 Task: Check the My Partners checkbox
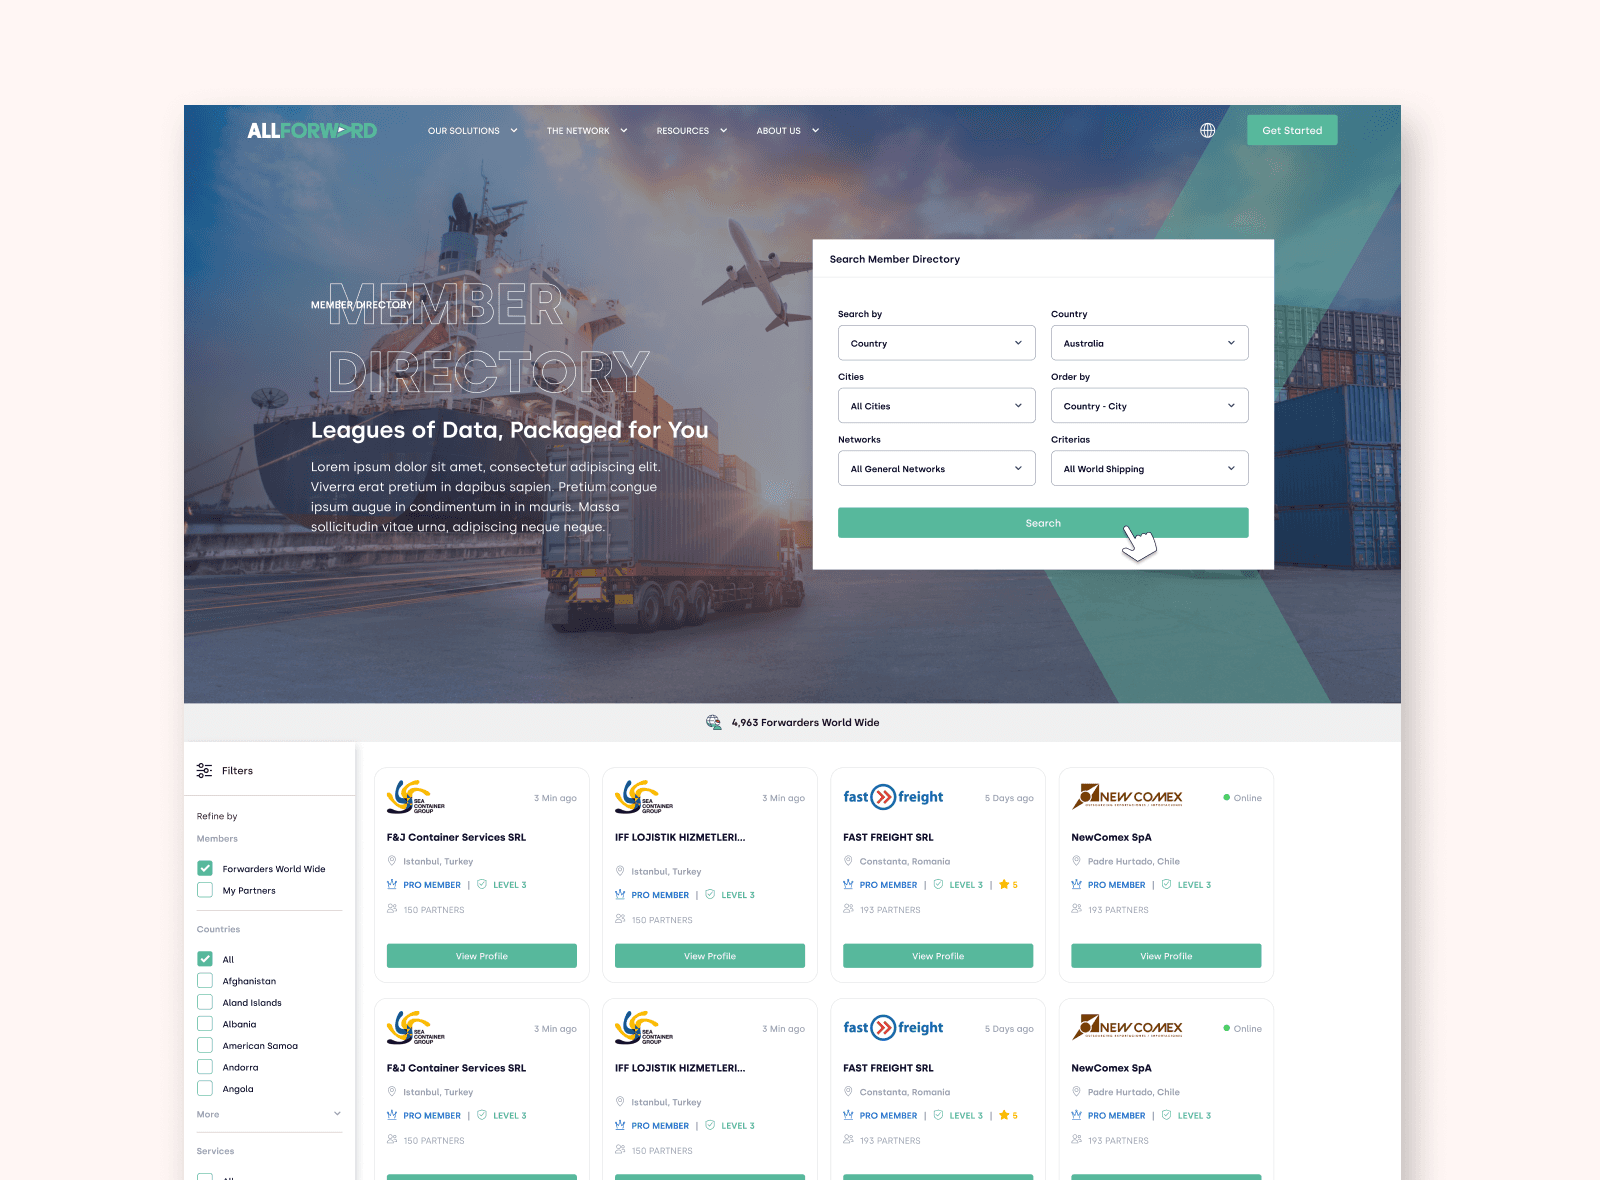205,890
